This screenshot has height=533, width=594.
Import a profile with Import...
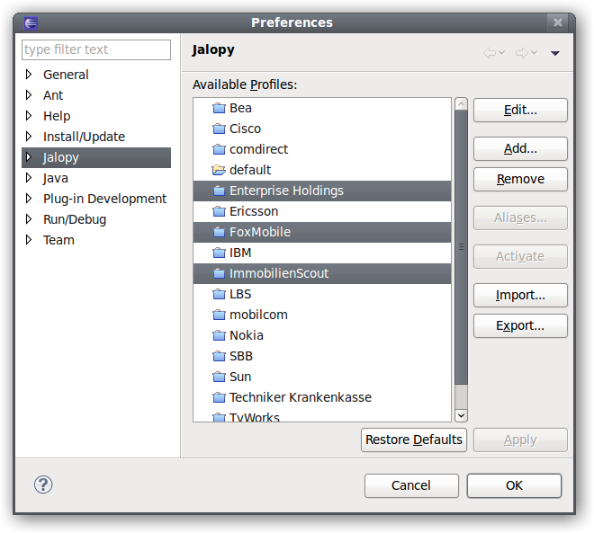[520, 295]
